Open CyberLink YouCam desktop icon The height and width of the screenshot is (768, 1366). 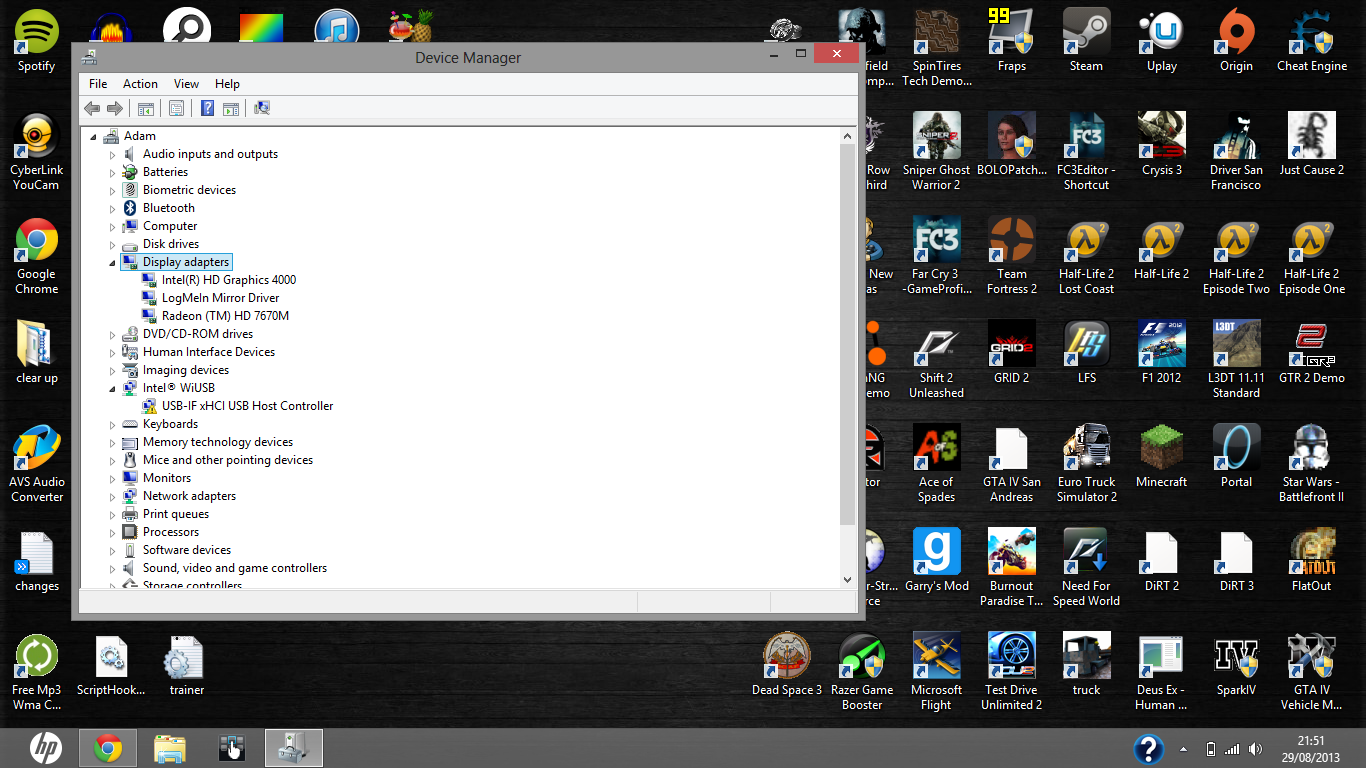(x=37, y=152)
